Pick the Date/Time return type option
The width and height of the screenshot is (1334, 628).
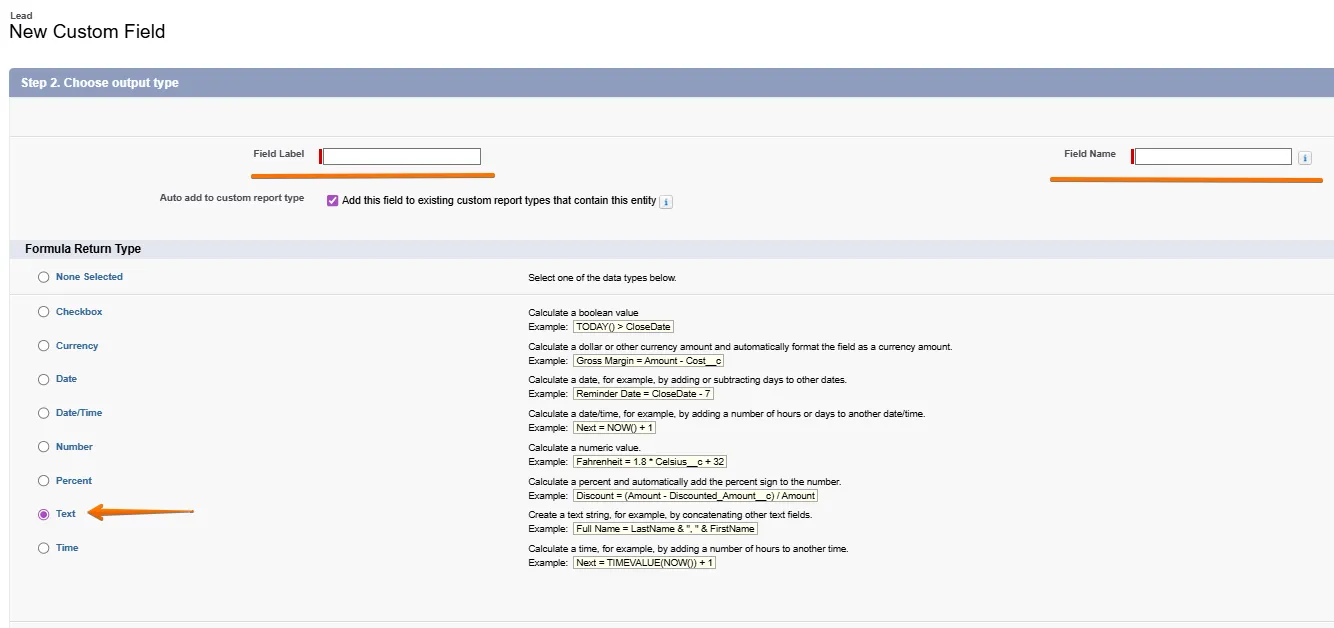[43, 413]
